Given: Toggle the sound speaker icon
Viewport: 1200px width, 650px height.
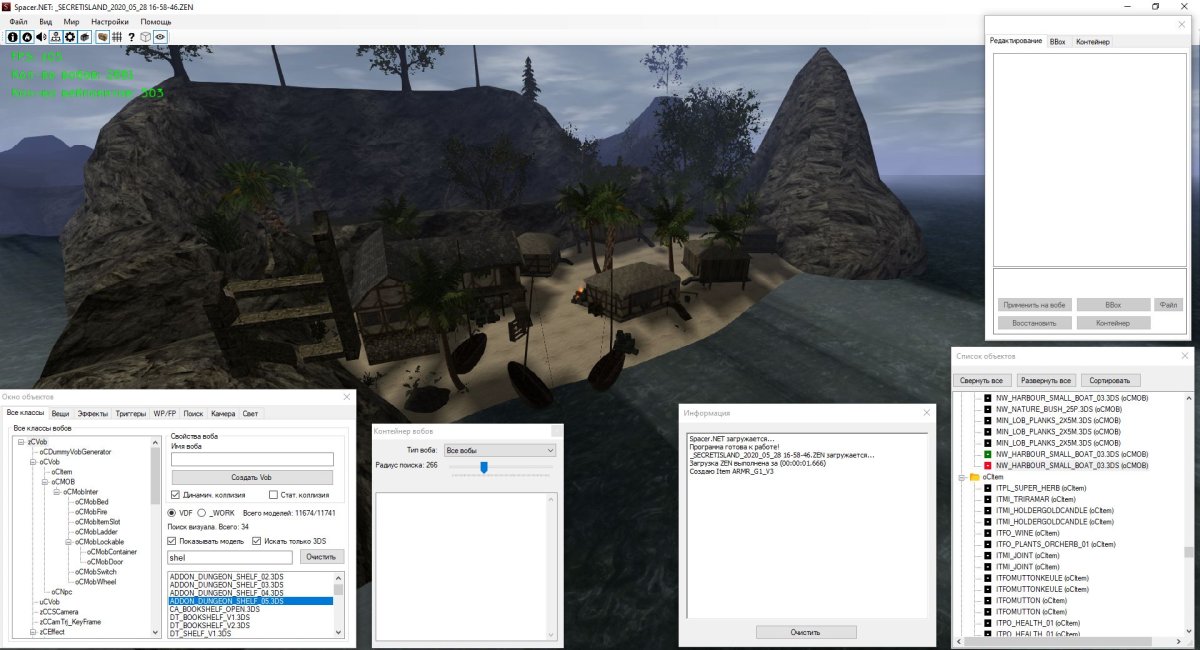Looking at the screenshot, I should pos(41,37).
